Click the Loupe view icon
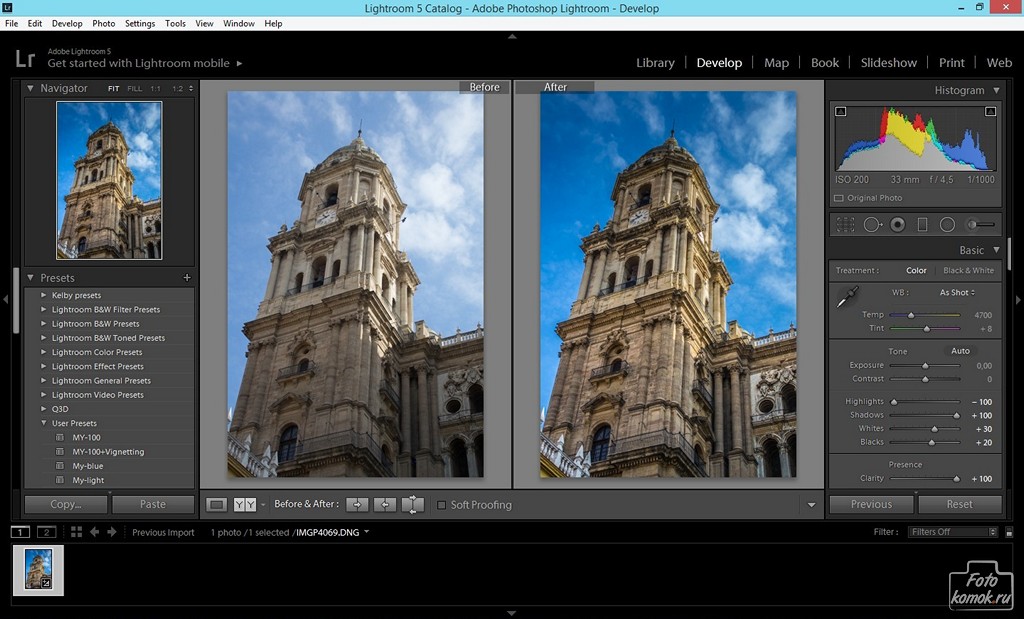 (217, 505)
